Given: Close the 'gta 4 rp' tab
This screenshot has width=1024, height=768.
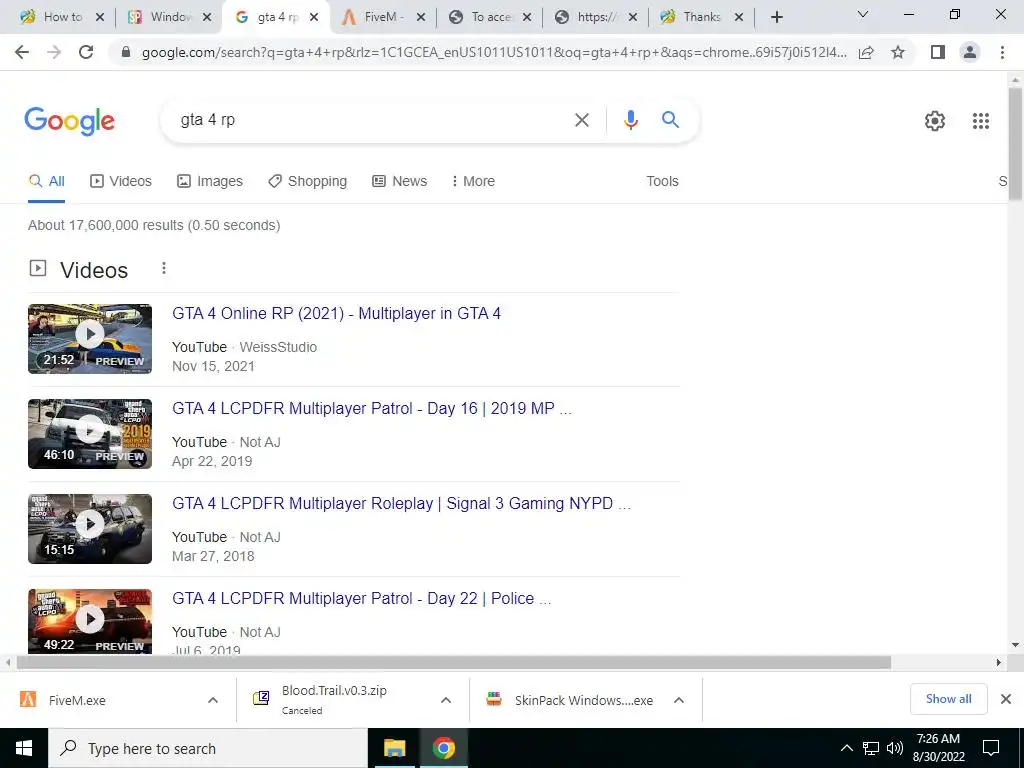Looking at the screenshot, I should [314, 18].
